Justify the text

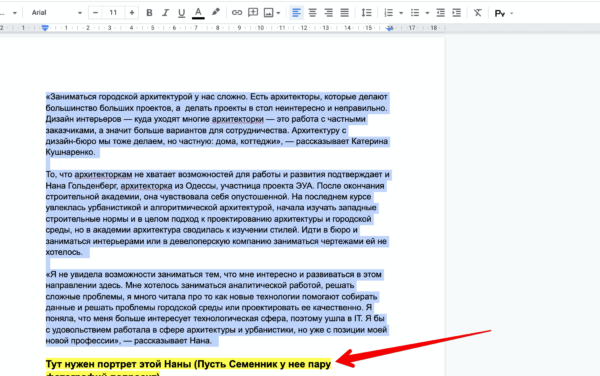click(344, 13)
